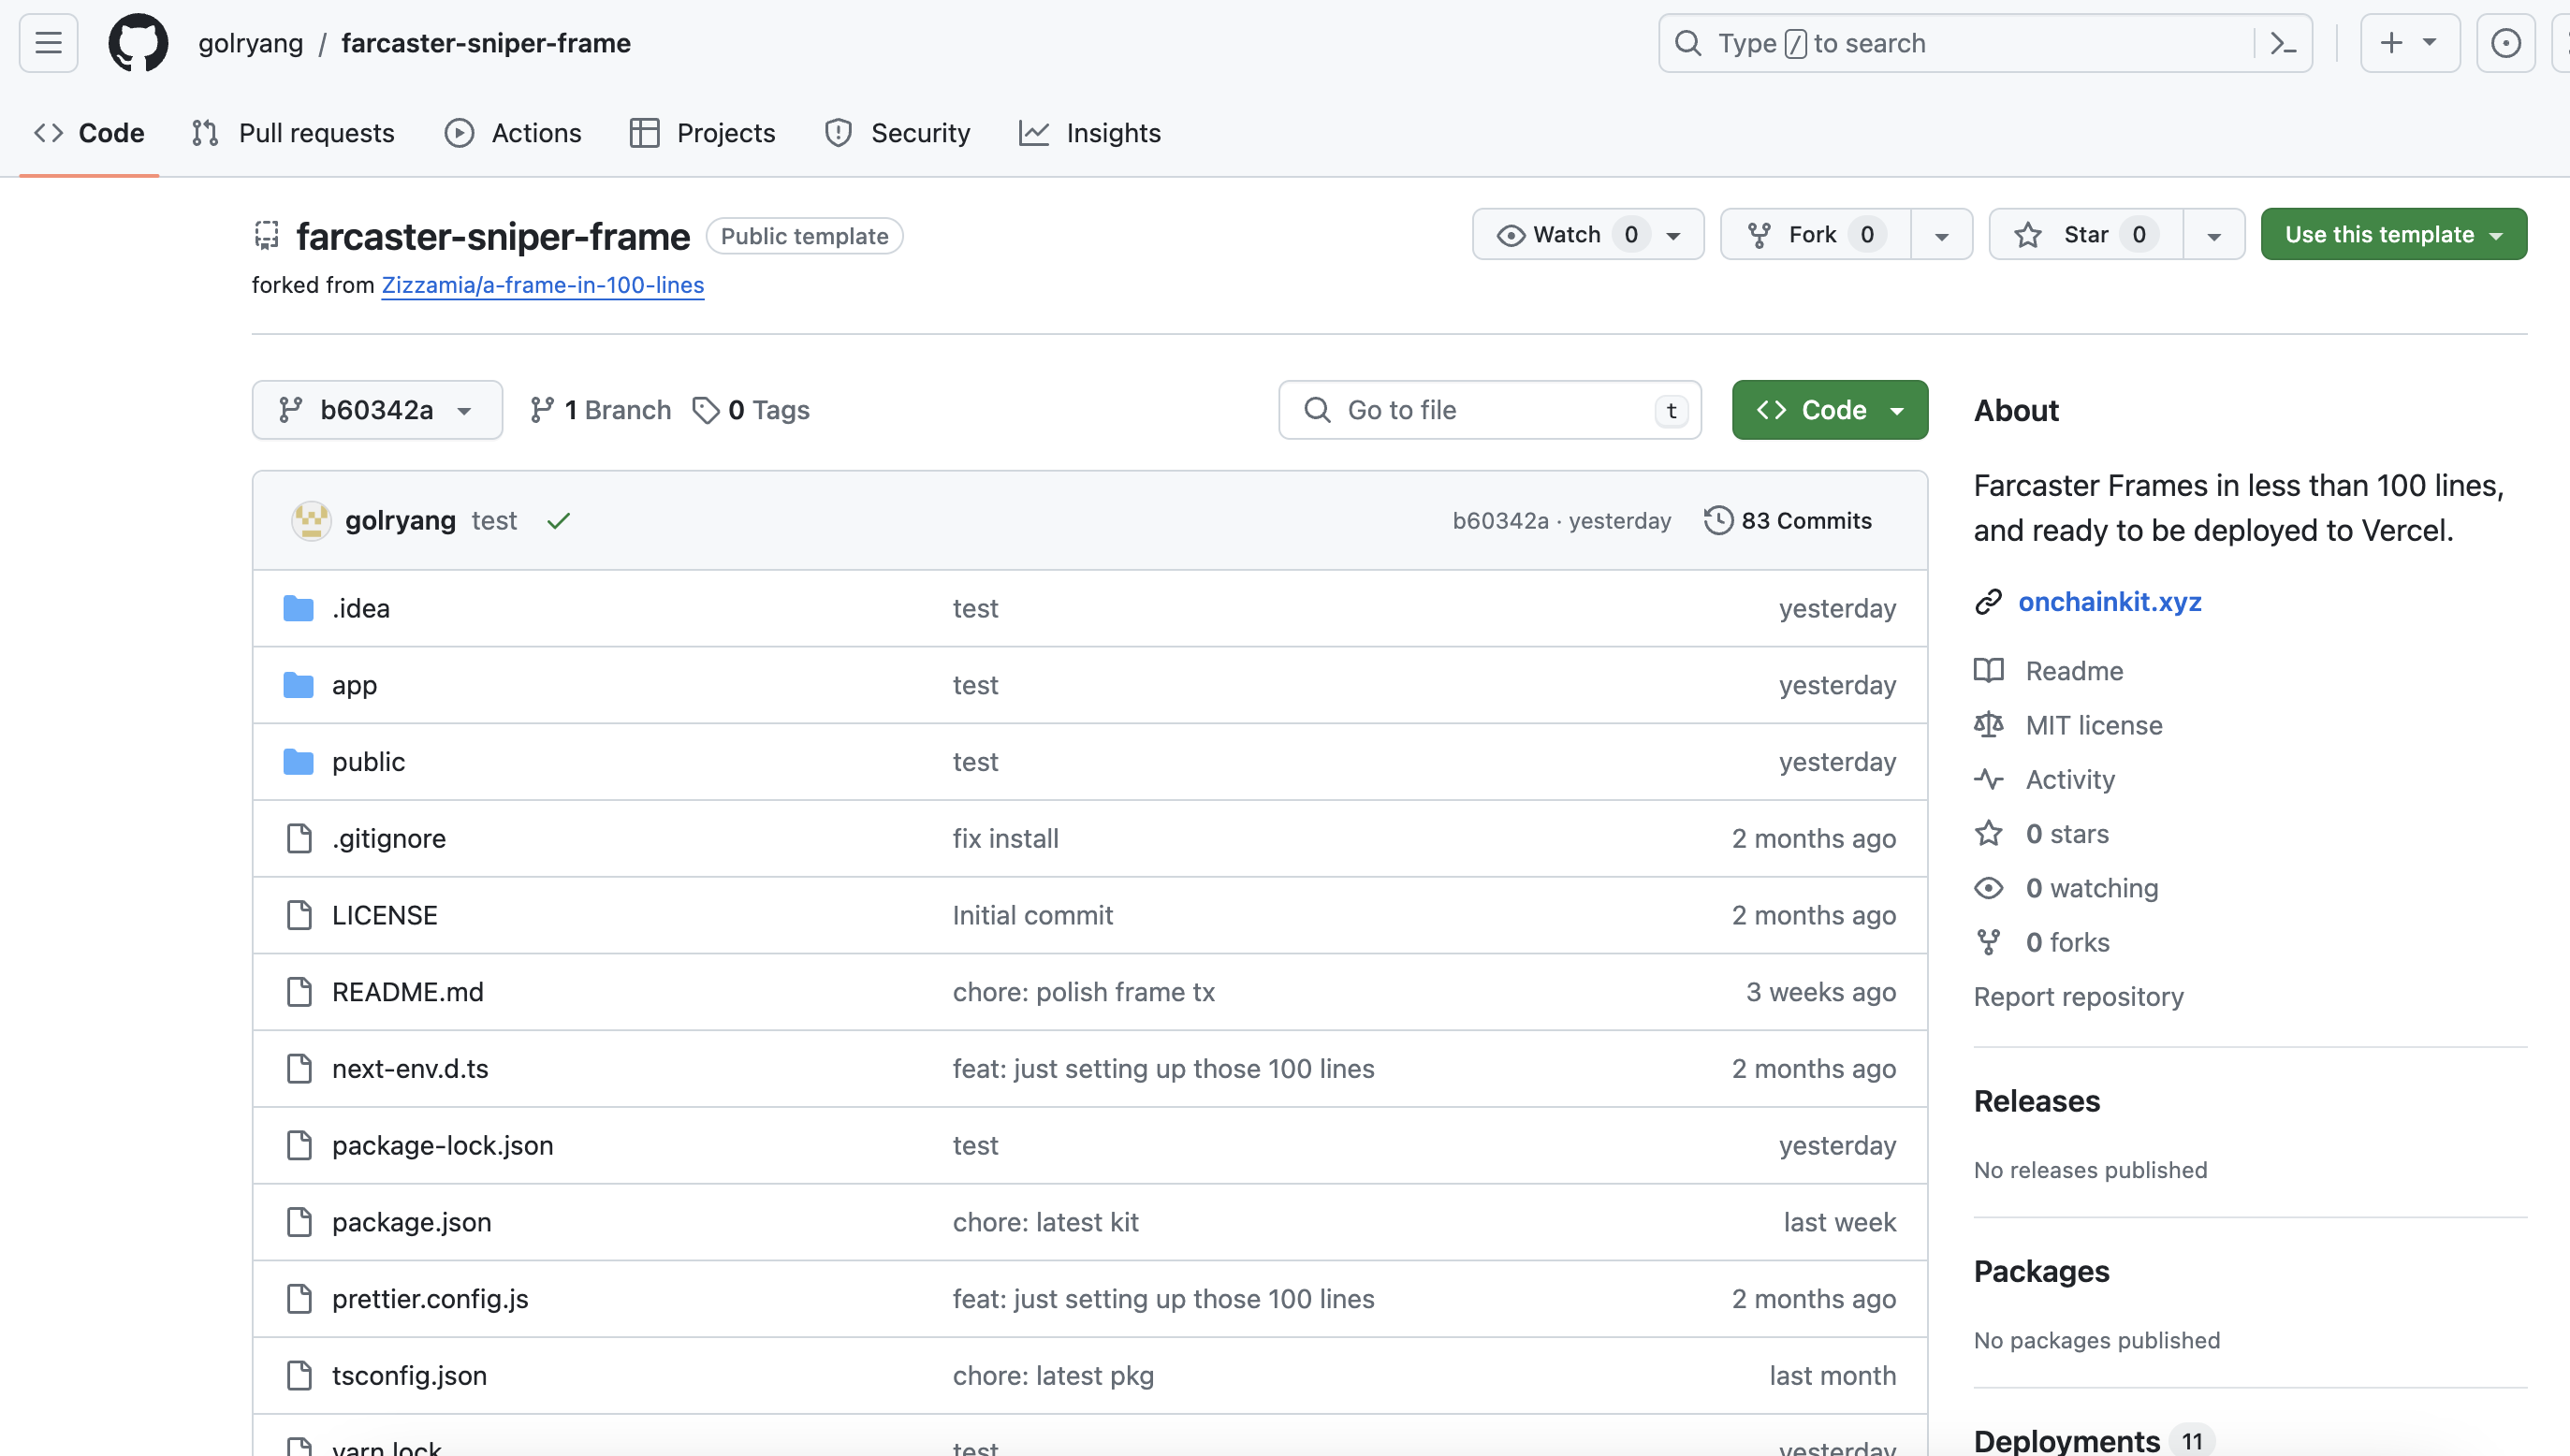Click the fork icon beside 0 forks

point(1988,942)
